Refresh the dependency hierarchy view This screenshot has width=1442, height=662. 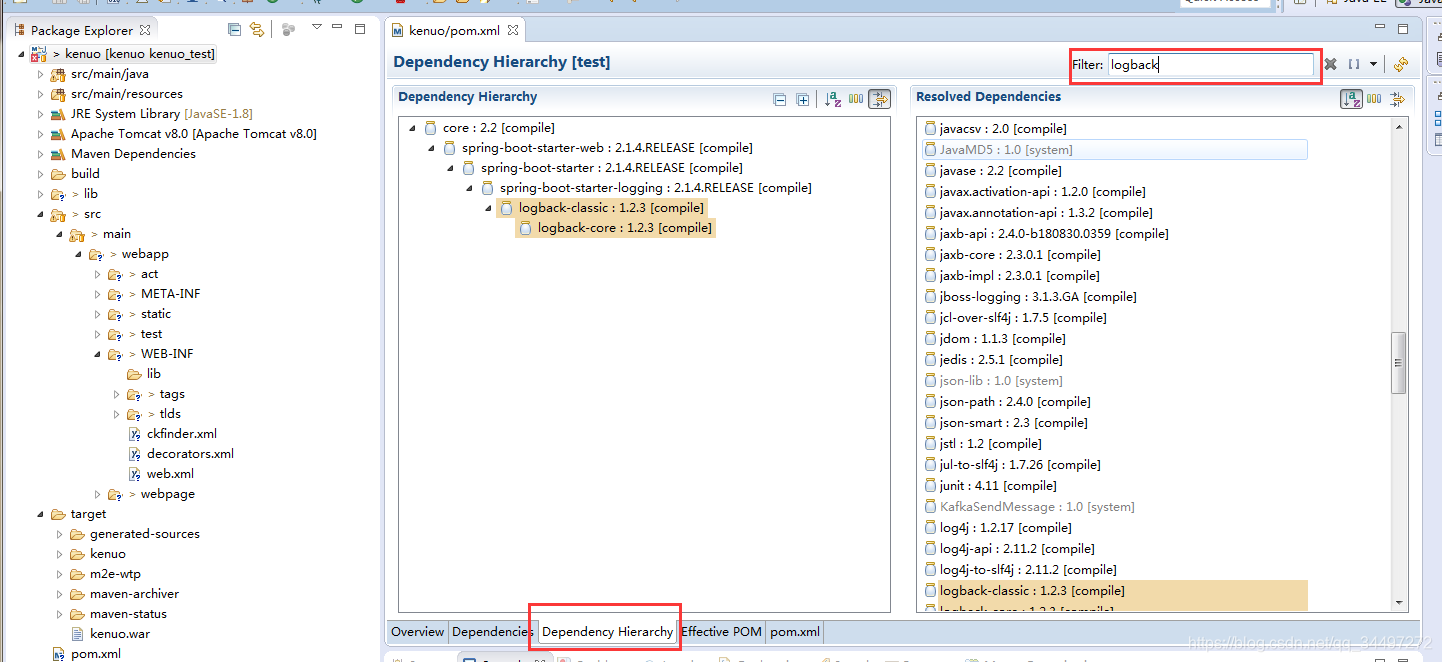[1401, 64]
